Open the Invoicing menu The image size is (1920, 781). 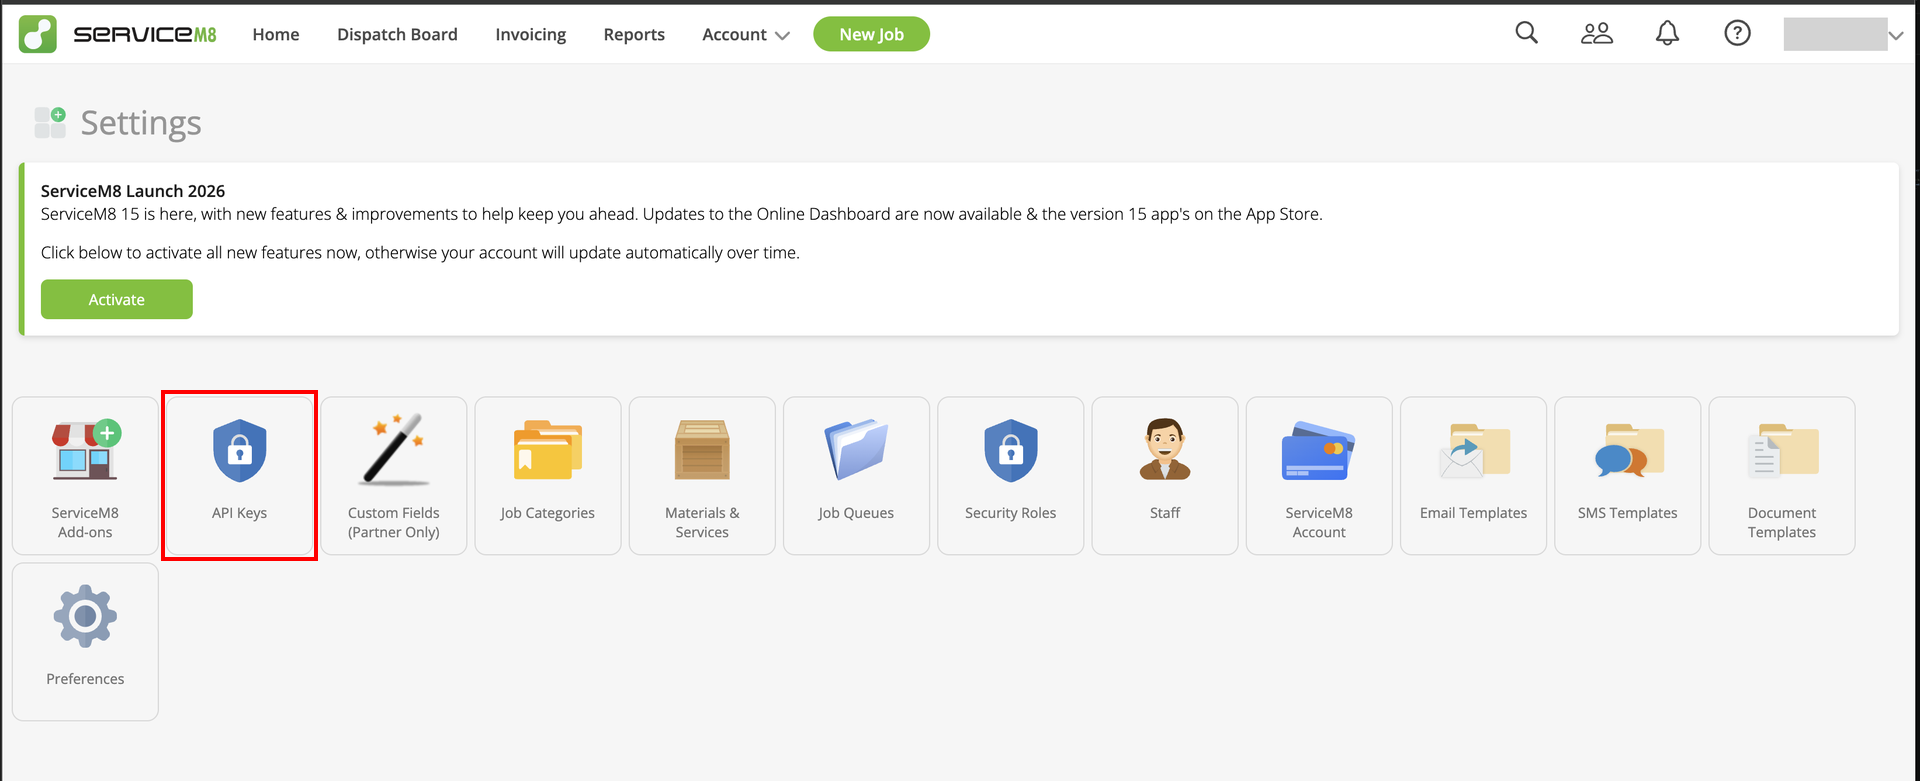tap(531, 34)
